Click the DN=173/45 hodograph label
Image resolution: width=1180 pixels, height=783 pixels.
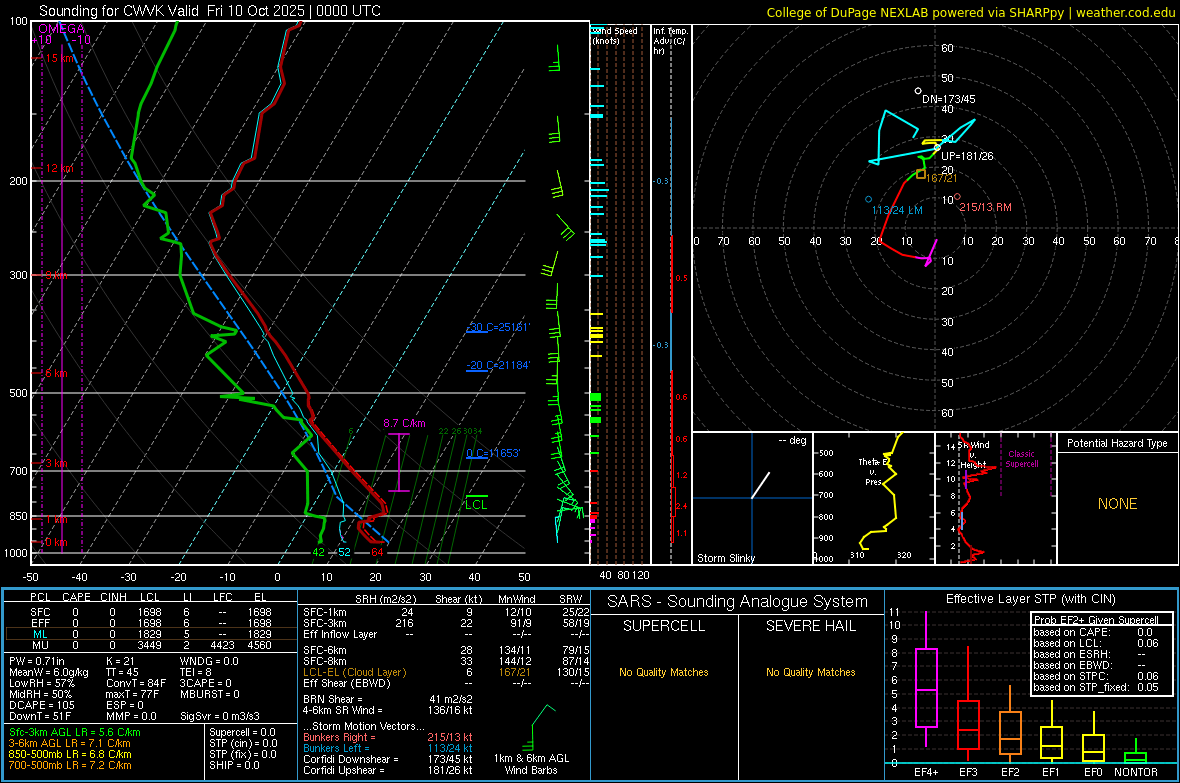[x=948, y=99]
